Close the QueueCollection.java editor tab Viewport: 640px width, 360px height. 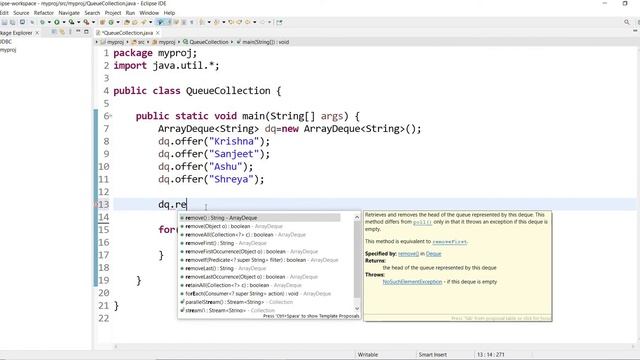[x=158, y=33]
